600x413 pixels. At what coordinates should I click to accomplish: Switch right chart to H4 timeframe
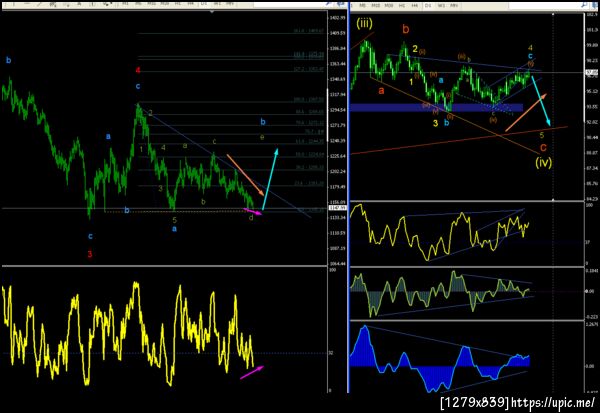coord(414,5)
